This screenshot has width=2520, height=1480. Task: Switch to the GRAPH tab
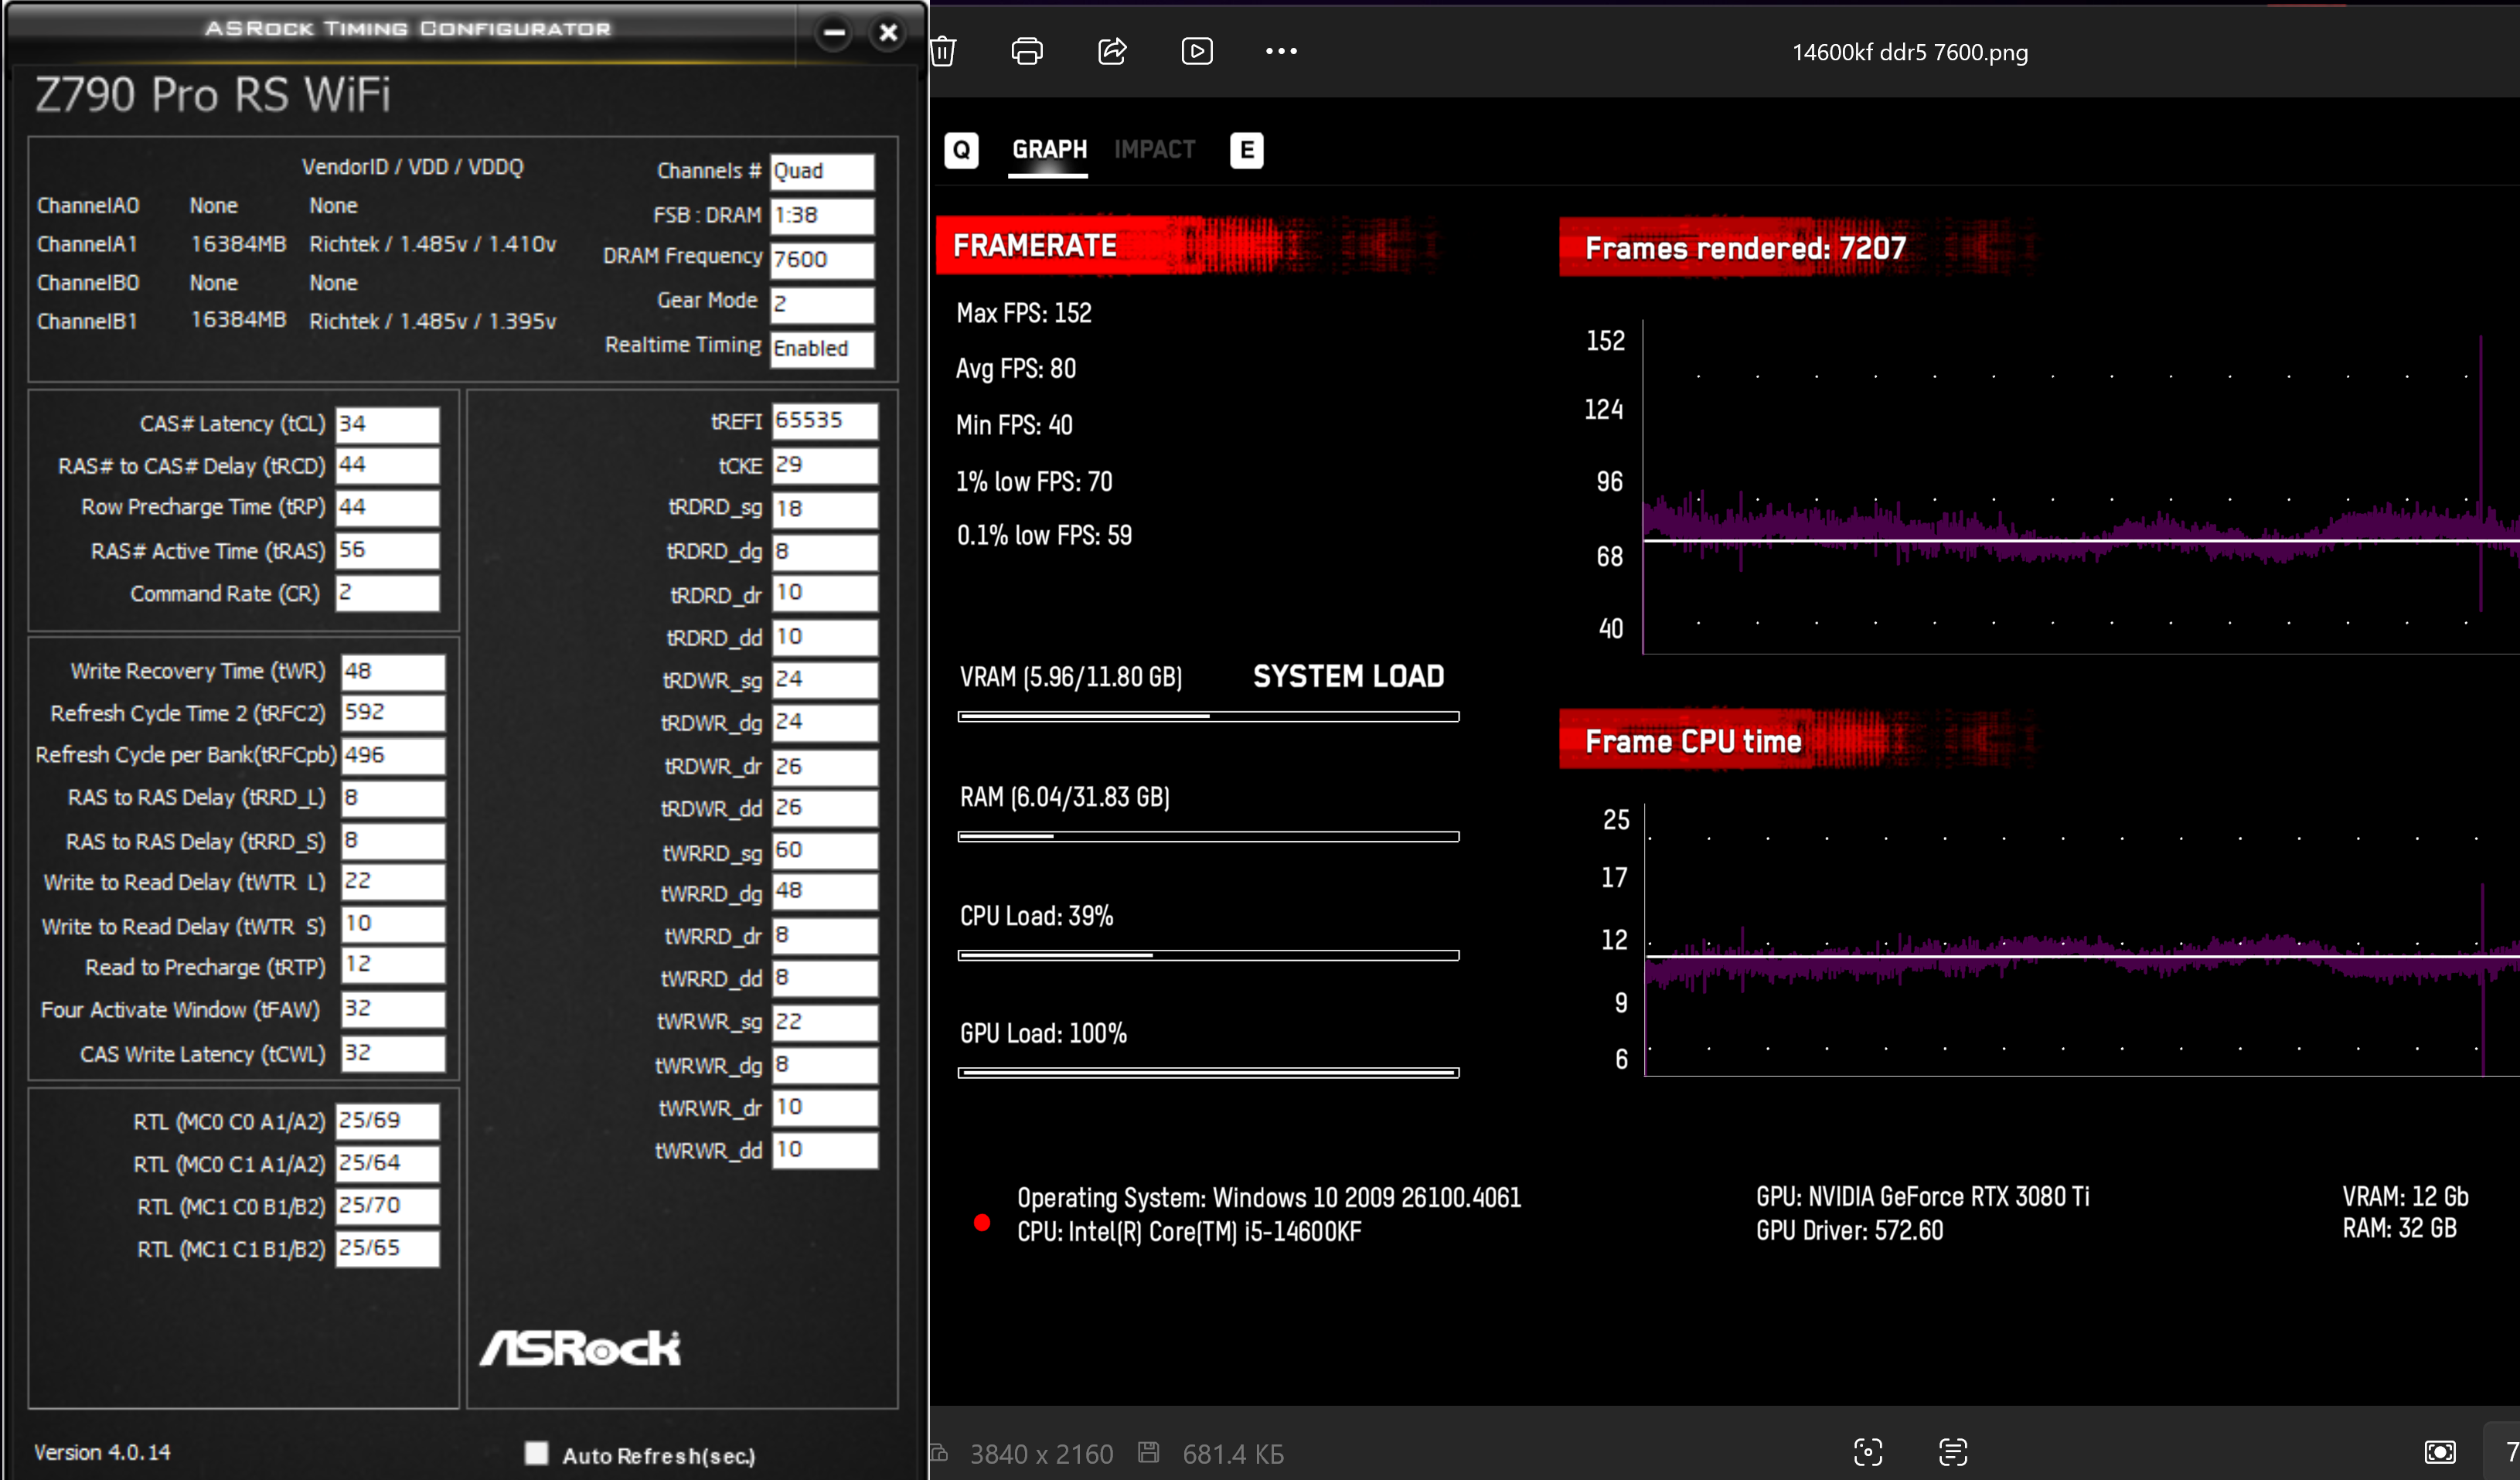pyautogui.click(x=1049, y=150)
